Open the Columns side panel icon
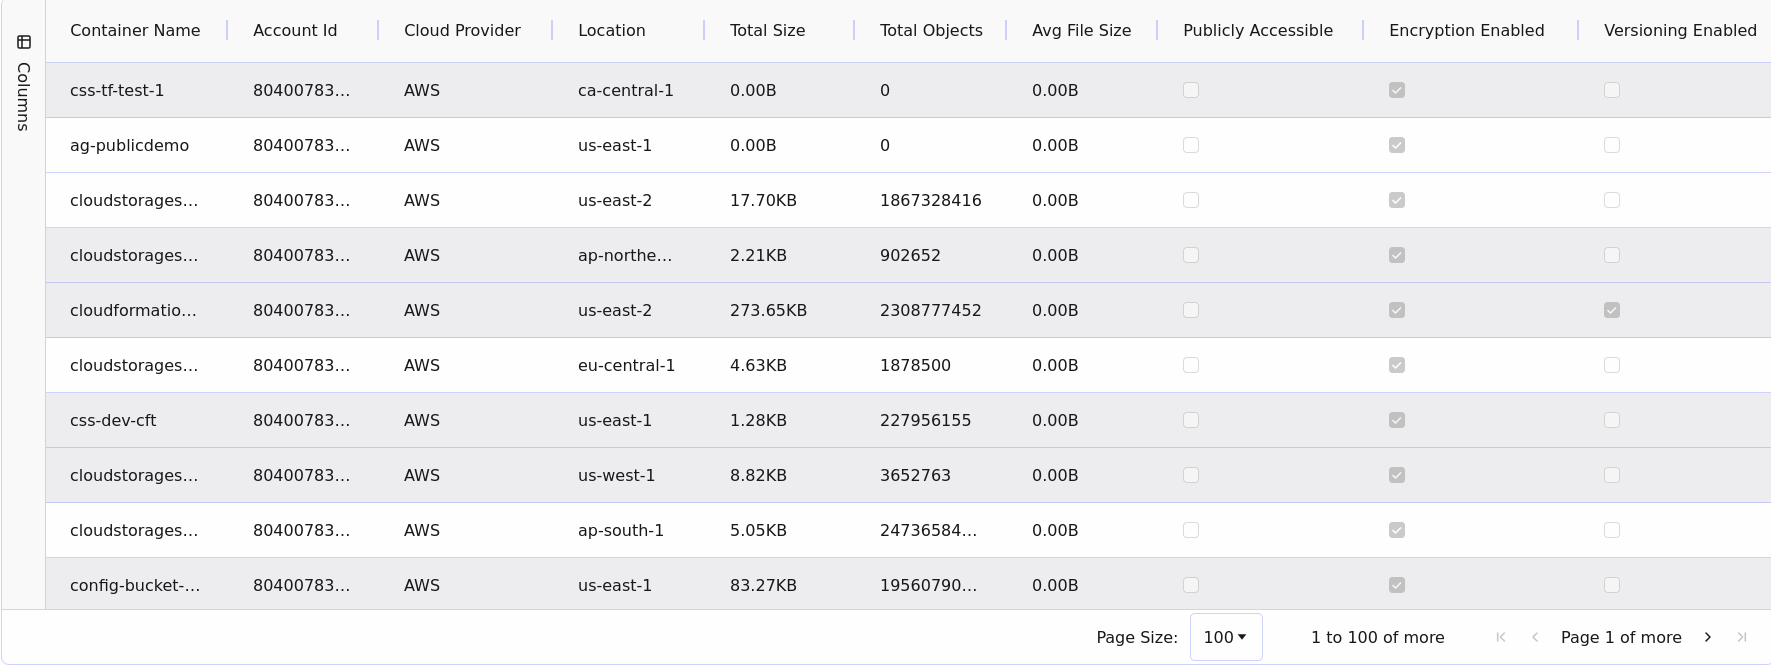The height and width of the screenshot is (665, 1771). coord(24,42)
